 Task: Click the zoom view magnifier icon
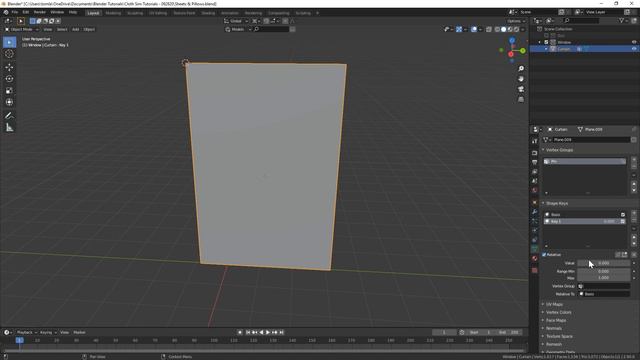[521, 69]
